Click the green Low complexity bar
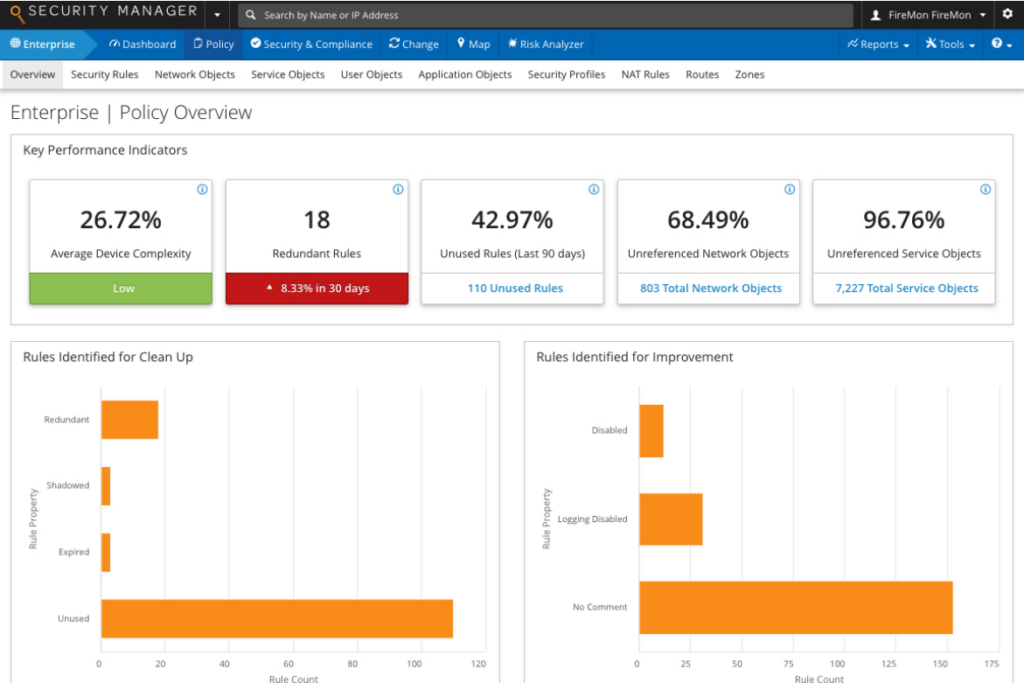This screenshot has height=683, width=1024. (121, 288)
